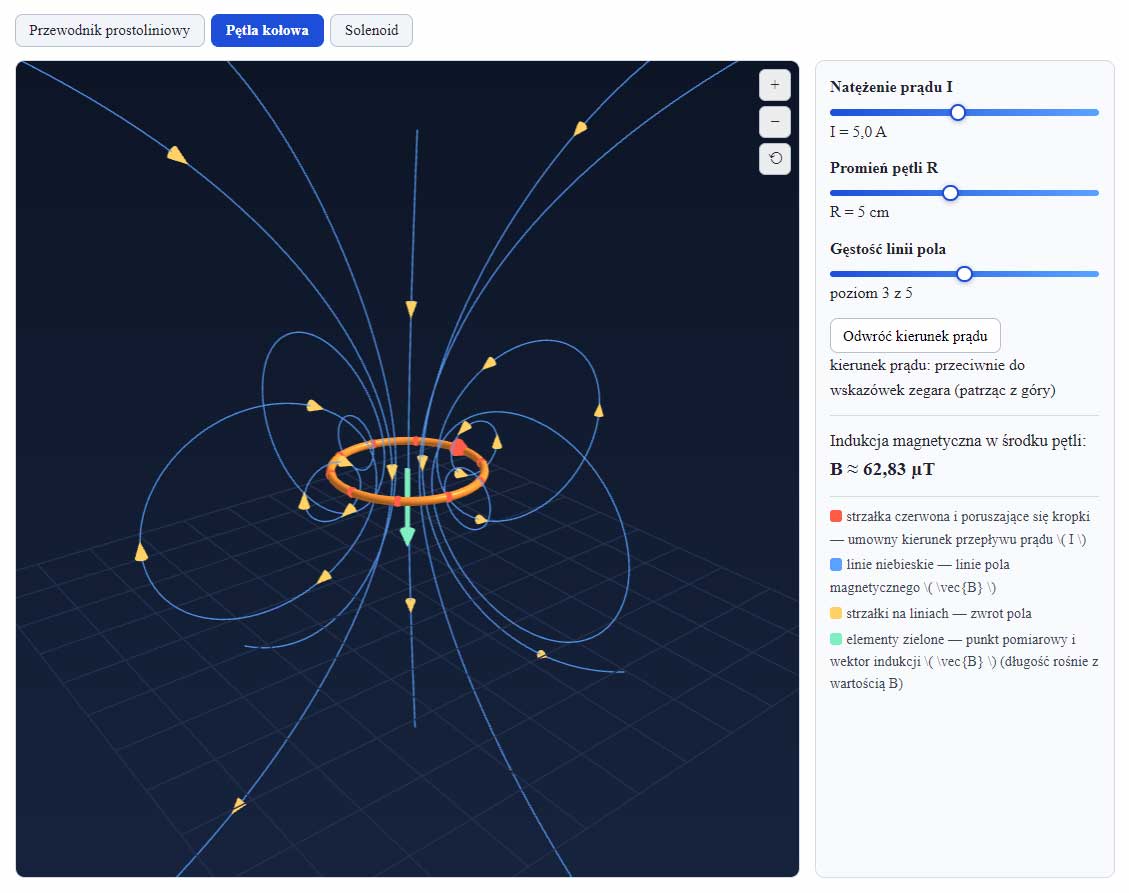Click the Natężenie prądu I label
This screenshot has width=1129, height=893.
pos(891,87)
